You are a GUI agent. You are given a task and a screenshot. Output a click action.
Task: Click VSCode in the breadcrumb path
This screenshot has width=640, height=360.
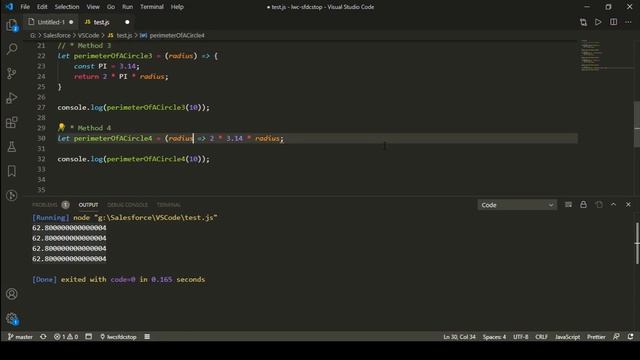[x=89, y=36]
